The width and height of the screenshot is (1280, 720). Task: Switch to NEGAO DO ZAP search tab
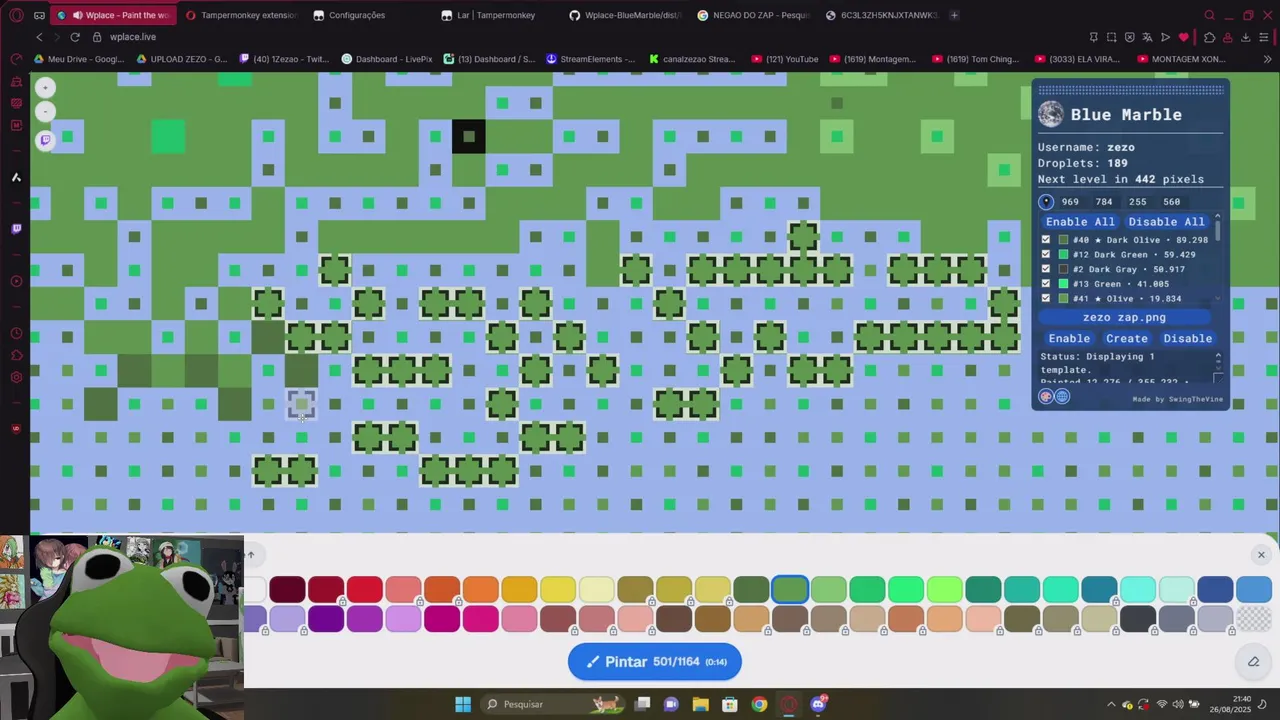(753, 15)
